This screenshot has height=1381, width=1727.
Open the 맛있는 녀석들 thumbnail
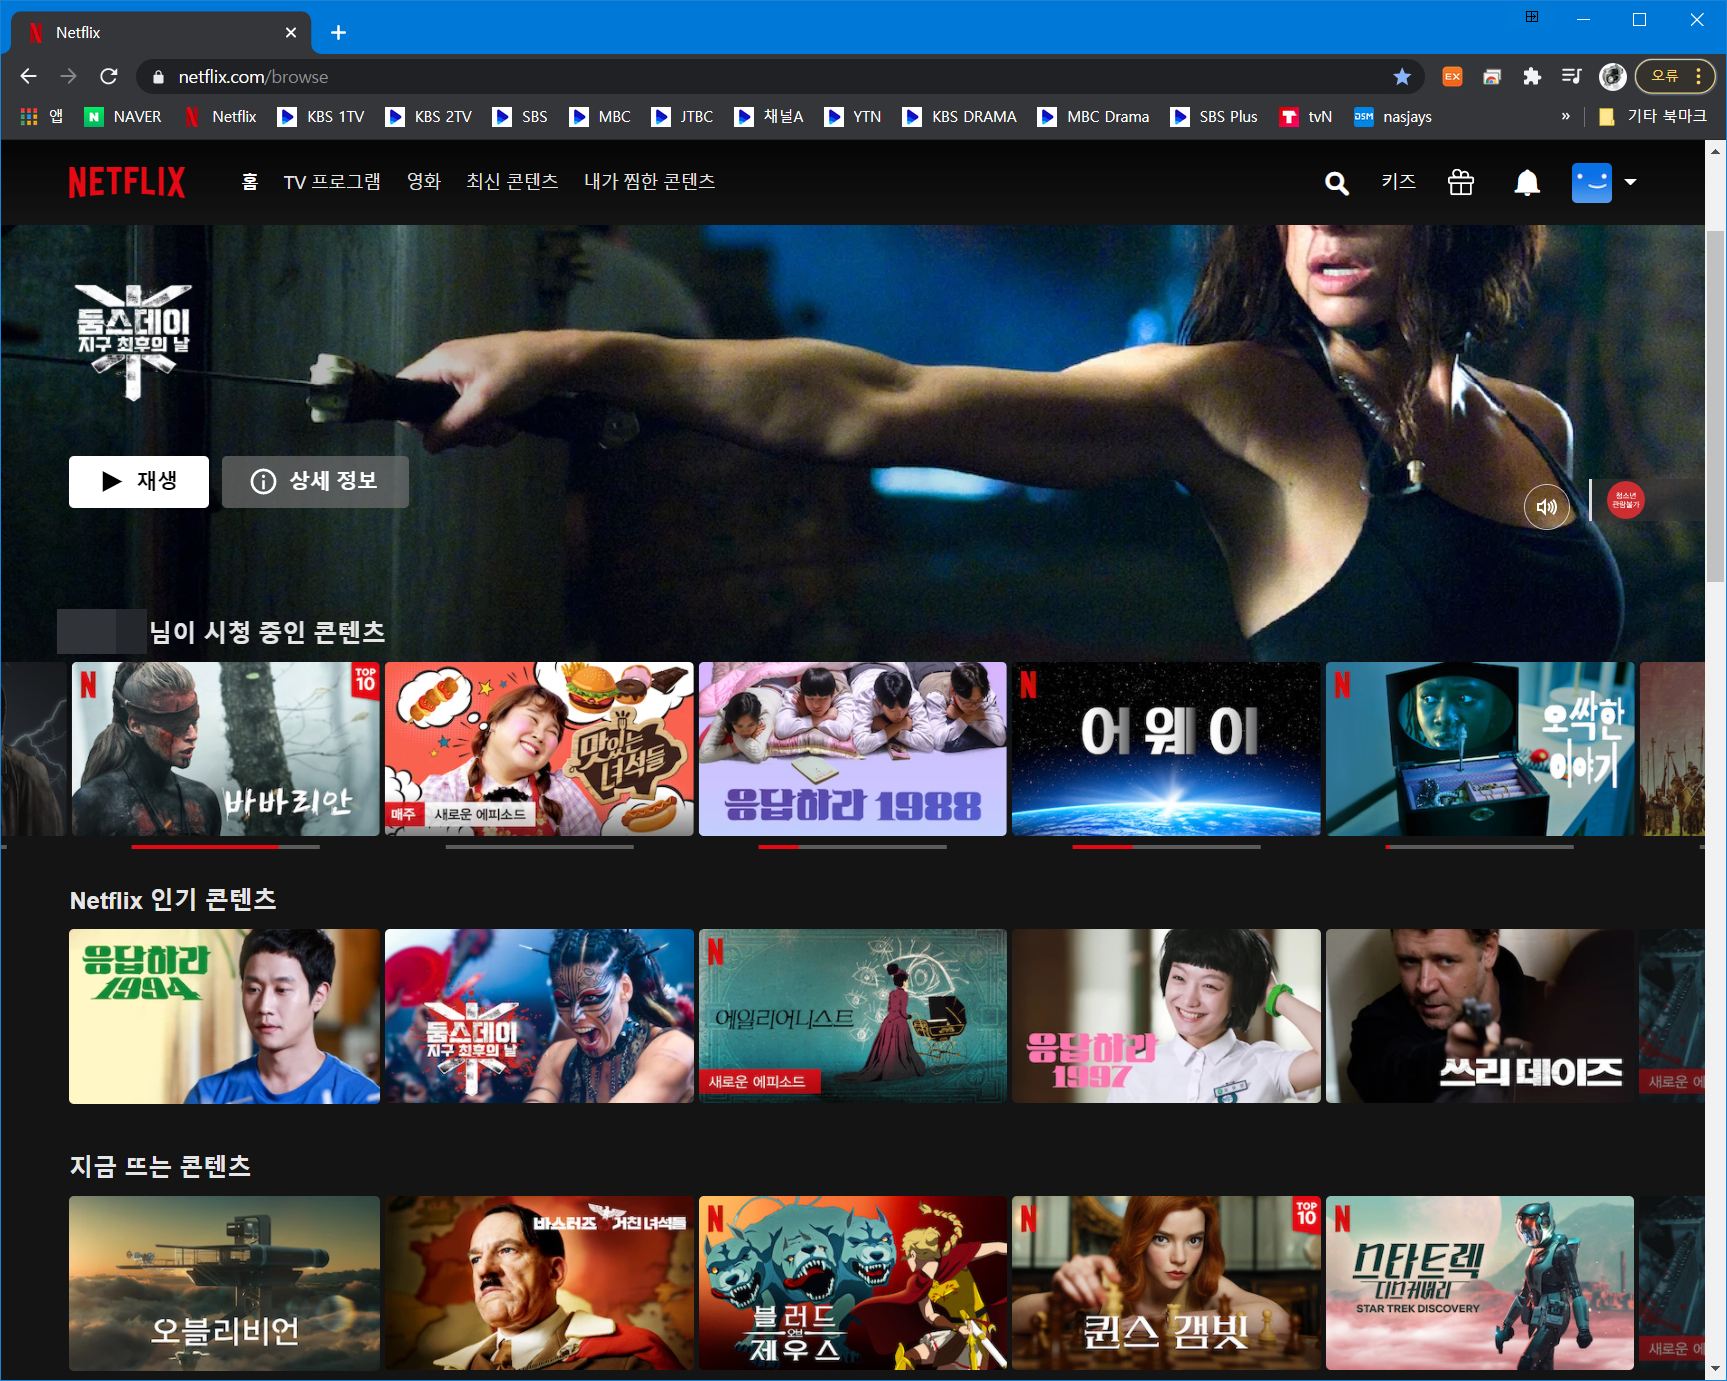tap(539, 748)
